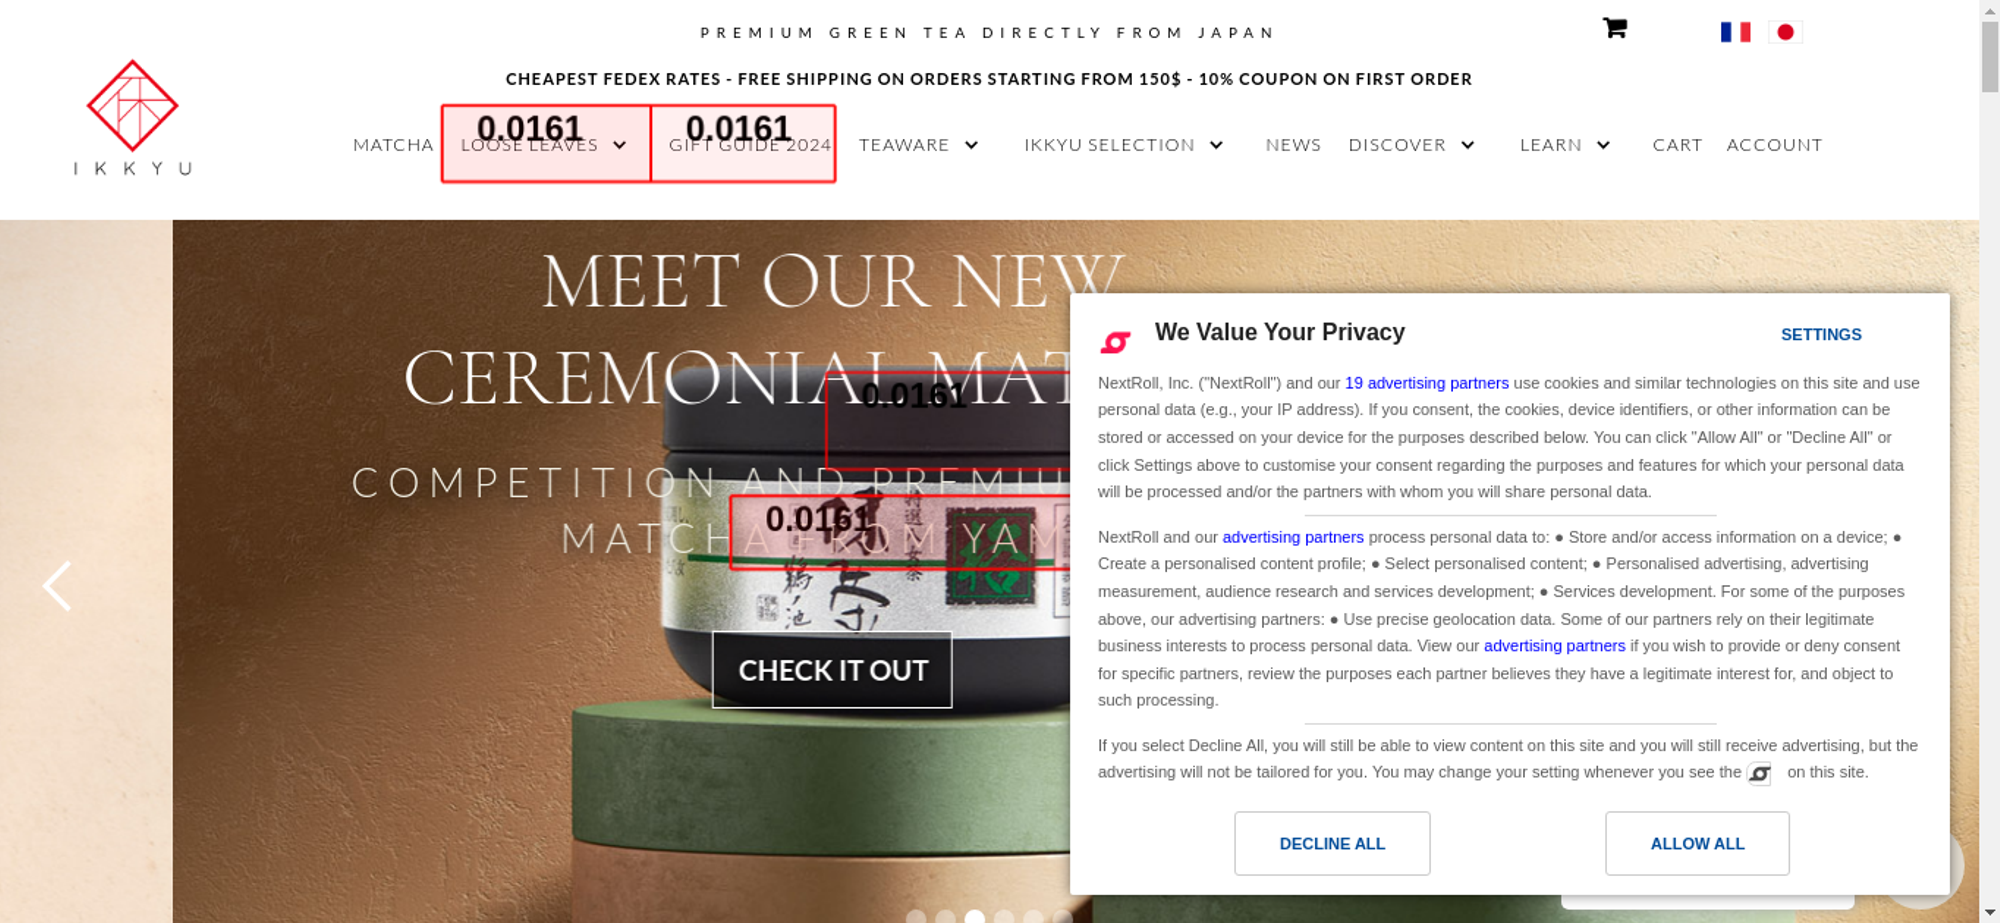Expand the Ikkyu Selection chevron
Image resolution: width=2000 pixels, height=923 pixels.
(x=1216, y=145)
